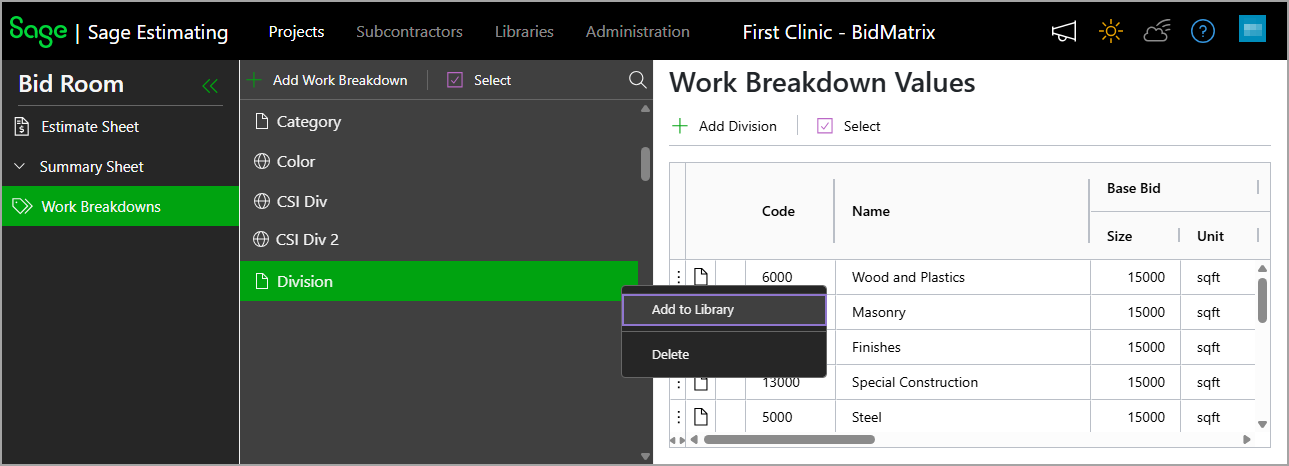Open the help question mark icon
This screenshot has height=466, width=1289.
(x=1203, y=32)
